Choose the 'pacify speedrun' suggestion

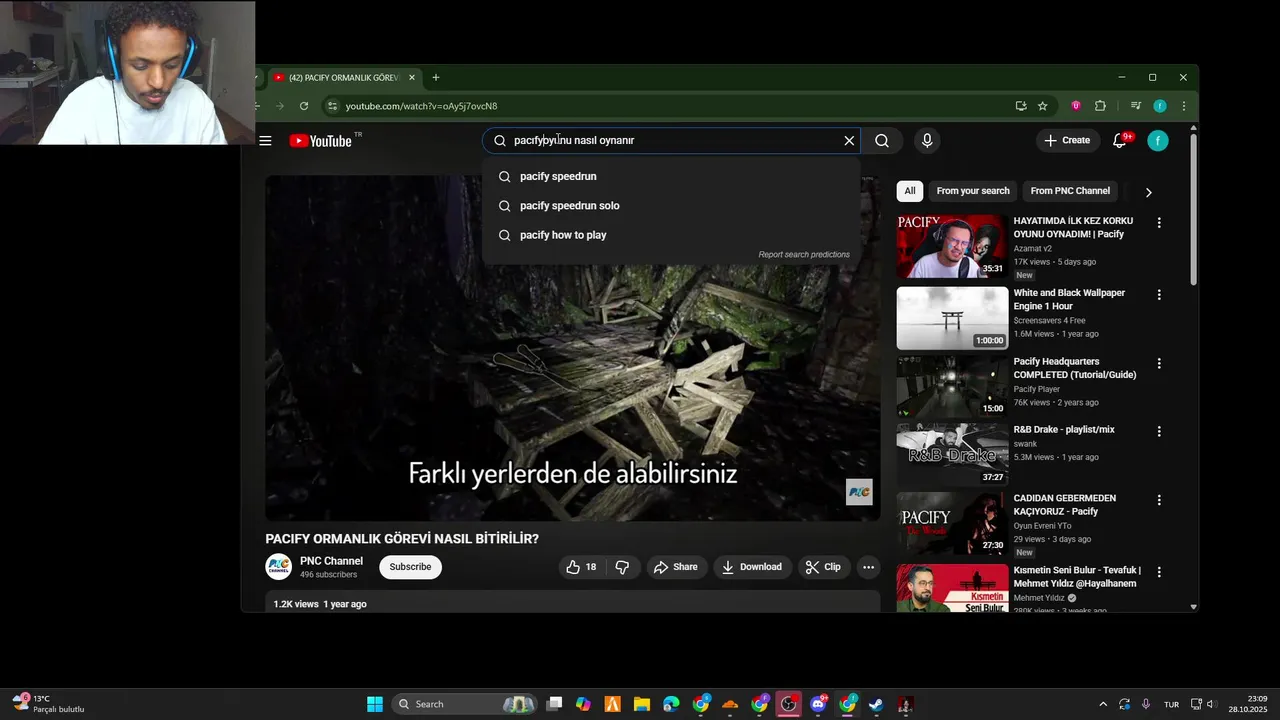(670, 177)
